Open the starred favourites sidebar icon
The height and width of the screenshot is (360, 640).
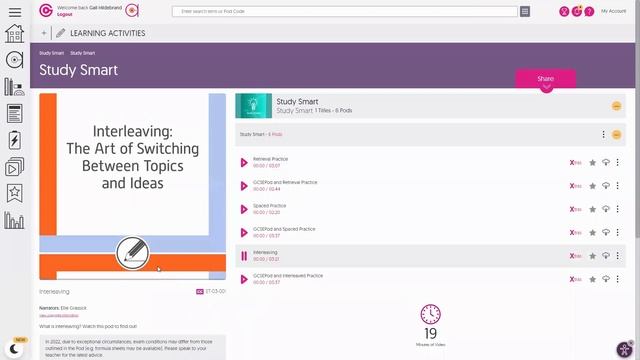click(14, 193)
